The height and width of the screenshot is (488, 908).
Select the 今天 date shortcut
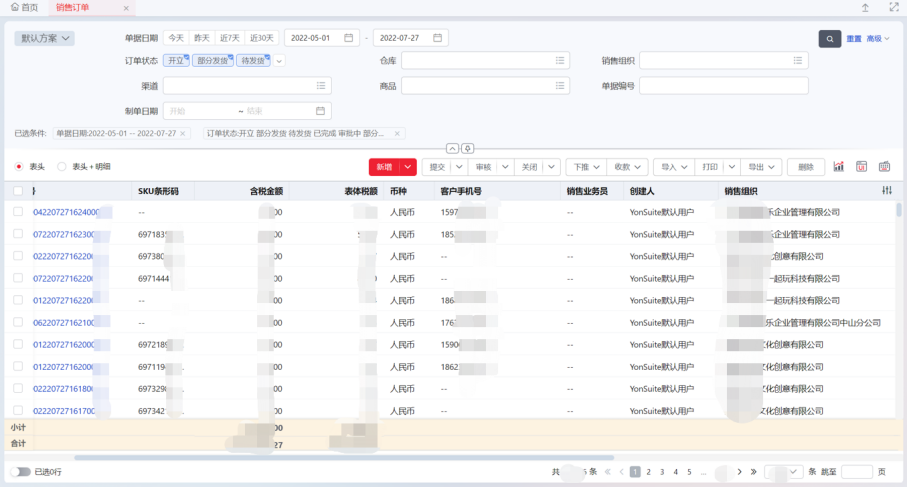pos(176,38)
